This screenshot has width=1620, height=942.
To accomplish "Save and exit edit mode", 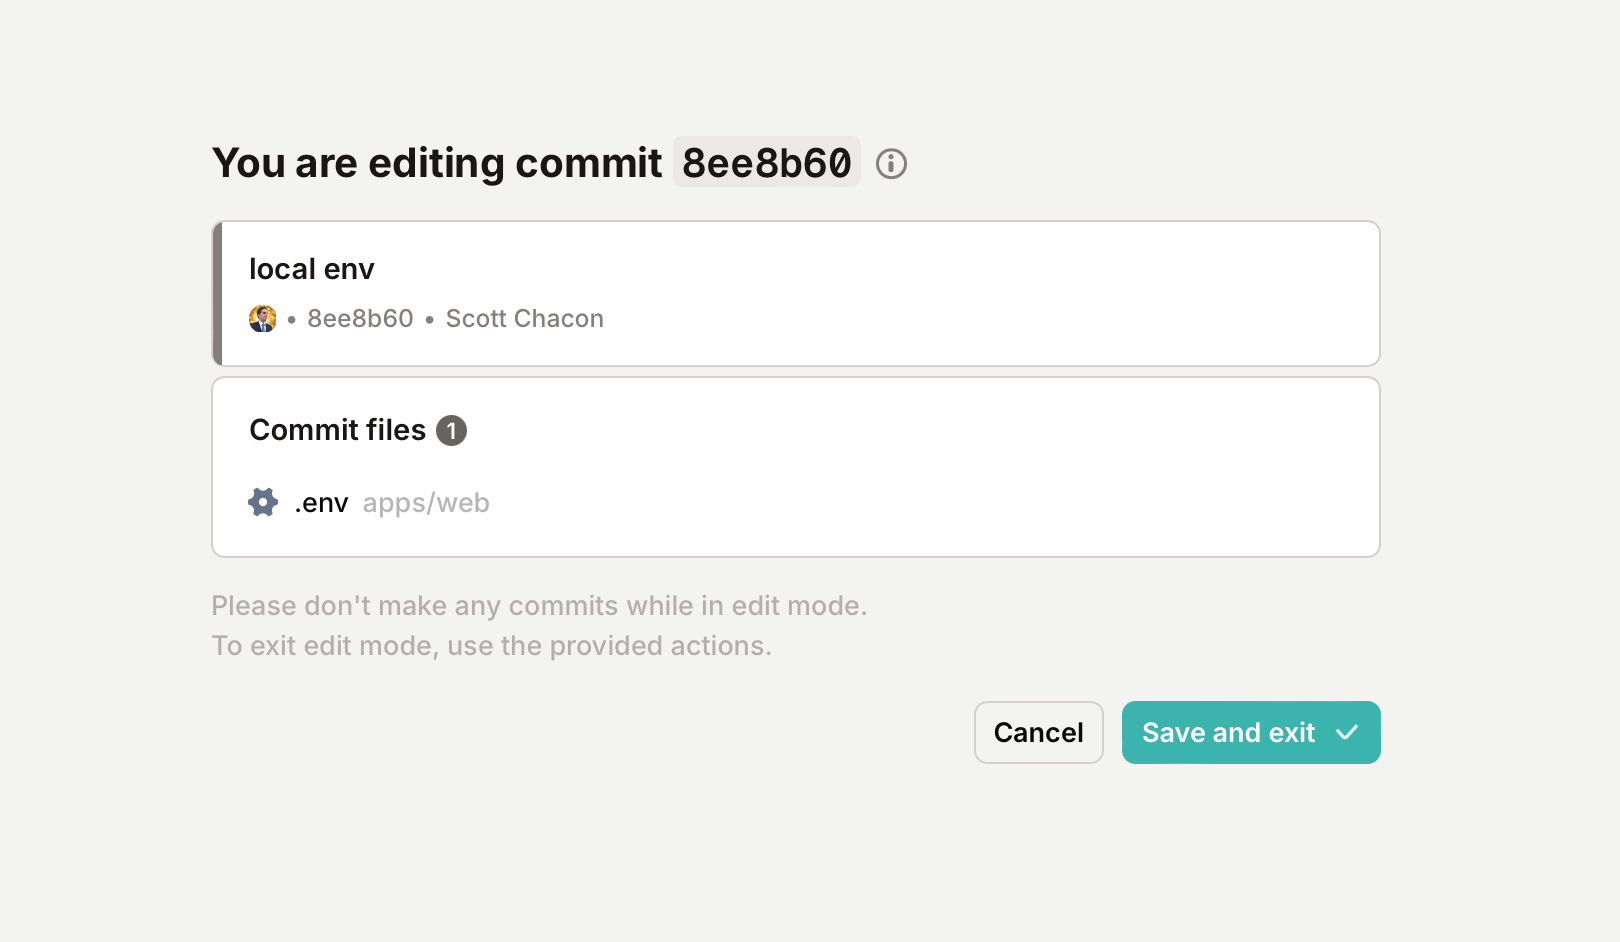I will pos(1251,732).
